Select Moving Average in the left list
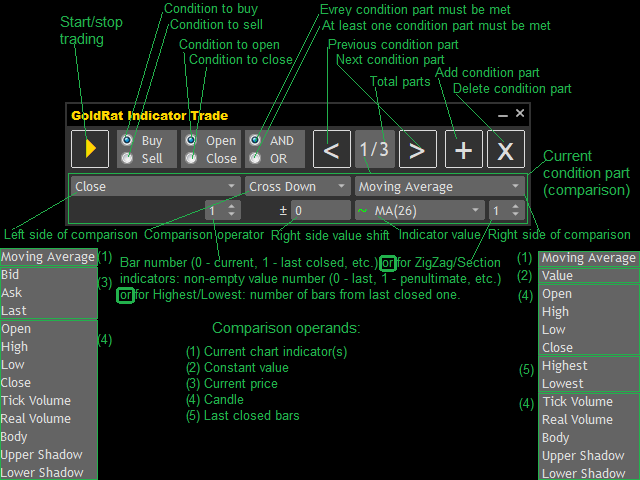The image size is (640, 480). 49,257
